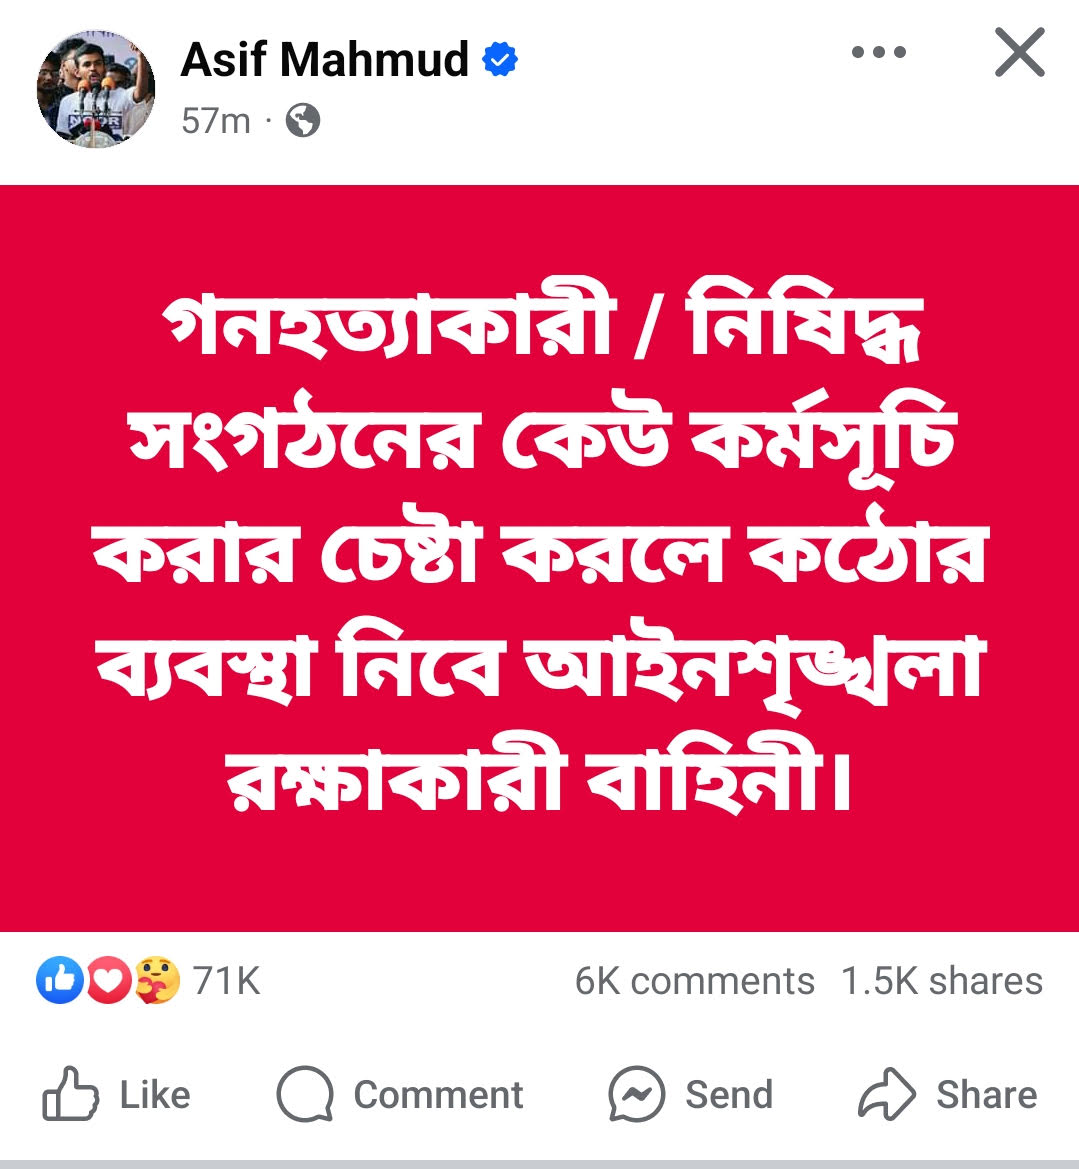Screen dimensions: 1079x1169
Task: Click the blue verified badge icon
Action: click(500, 60)
